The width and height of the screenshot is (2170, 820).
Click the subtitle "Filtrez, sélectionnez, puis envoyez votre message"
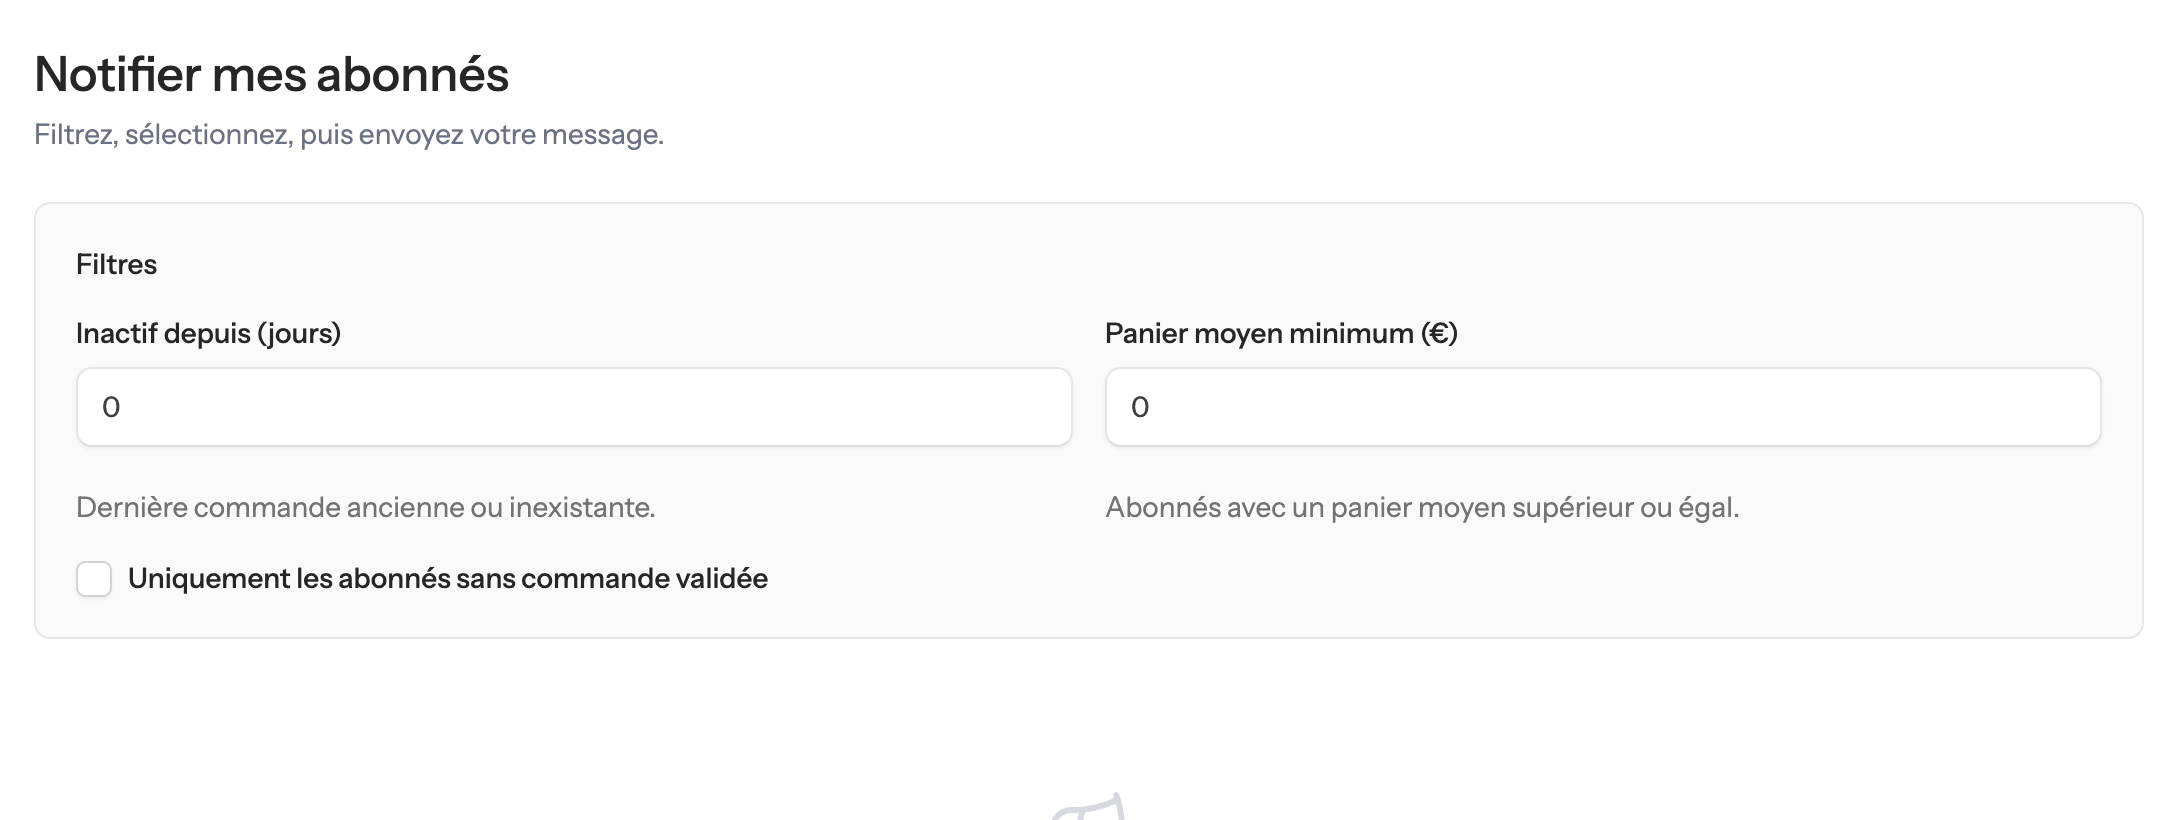[x=348, y=133]
